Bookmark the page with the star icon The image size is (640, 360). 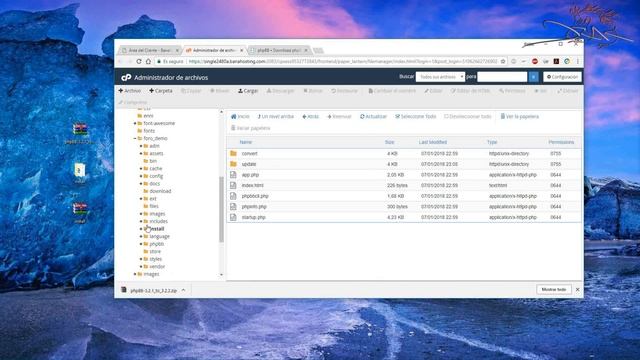point(503,61)
